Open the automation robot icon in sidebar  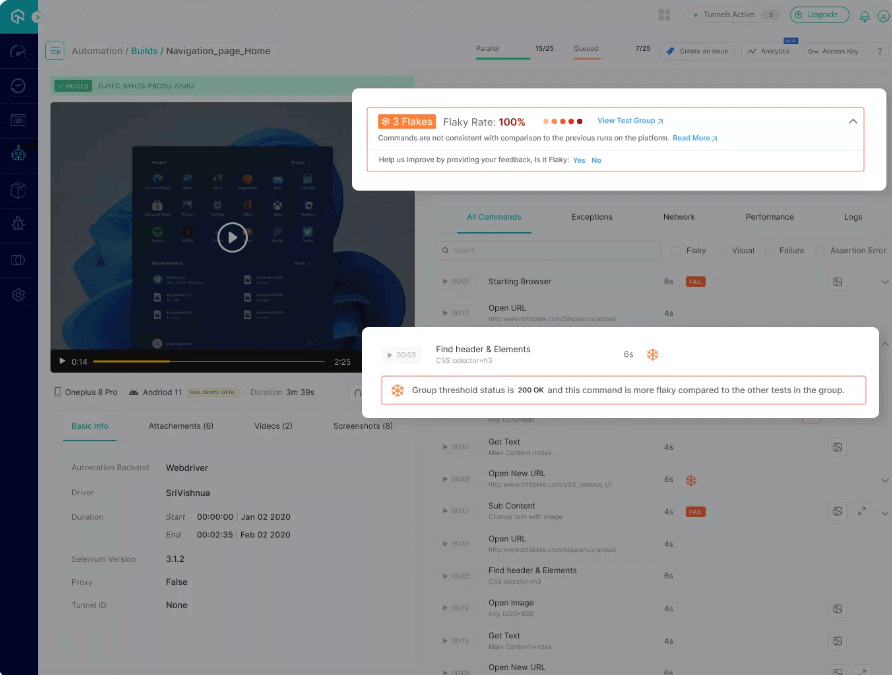pyautogui.click(x=18, y=154)
